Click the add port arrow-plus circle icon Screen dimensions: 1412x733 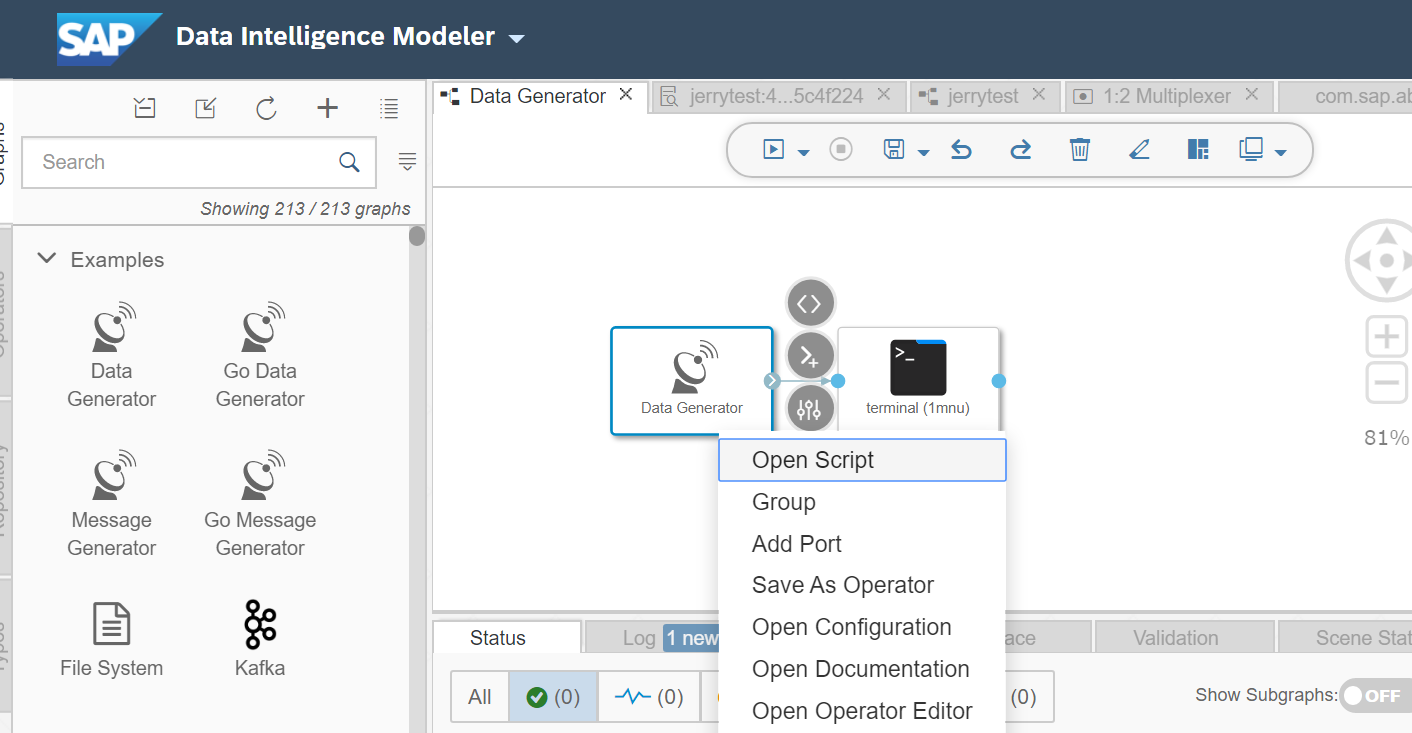(x=810, y=356)
